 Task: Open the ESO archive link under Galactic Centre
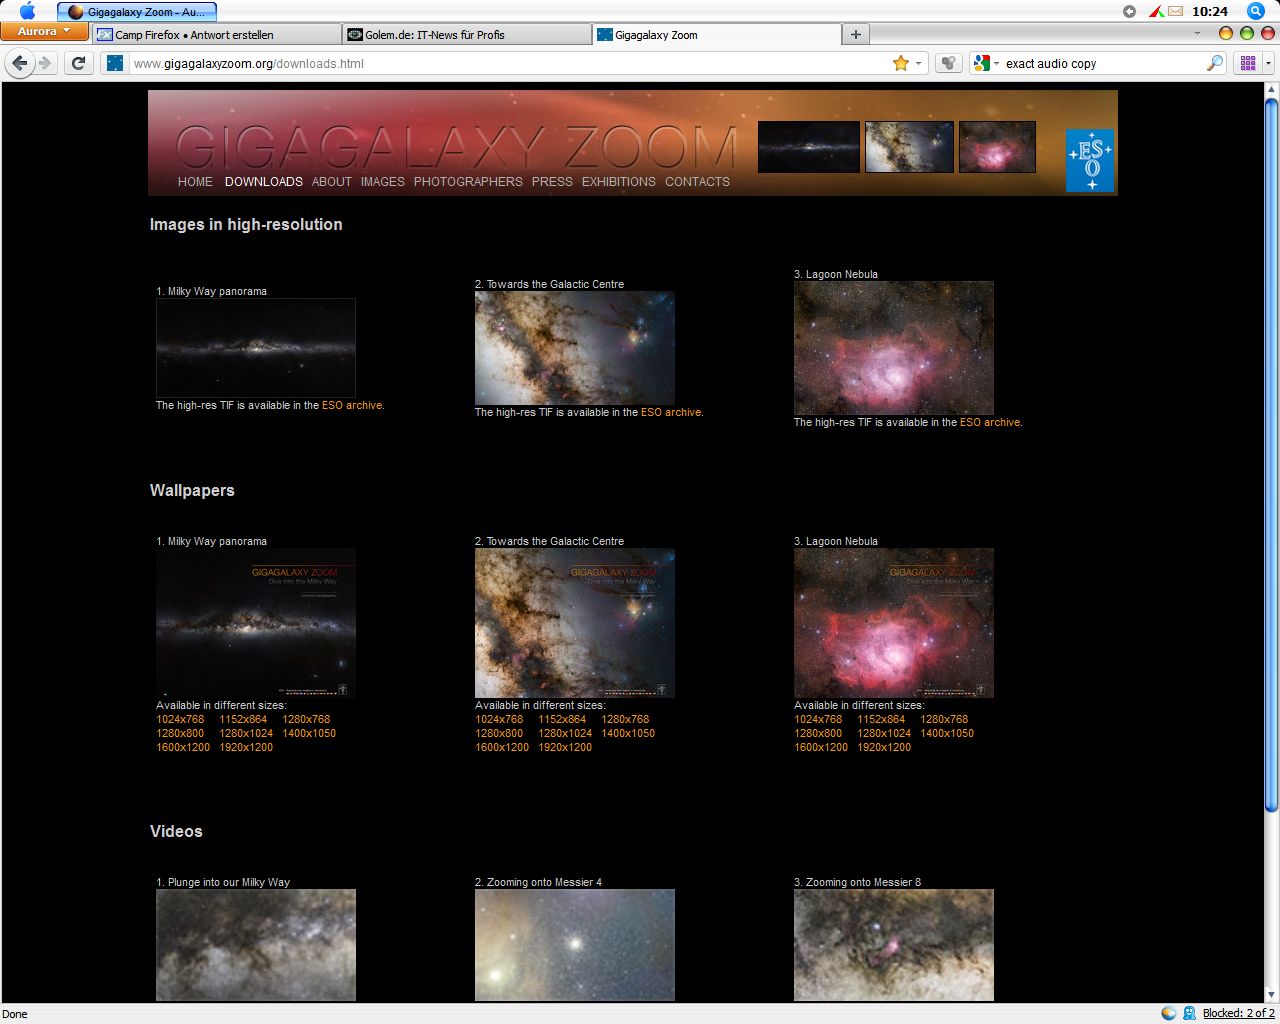coord(671,413)
